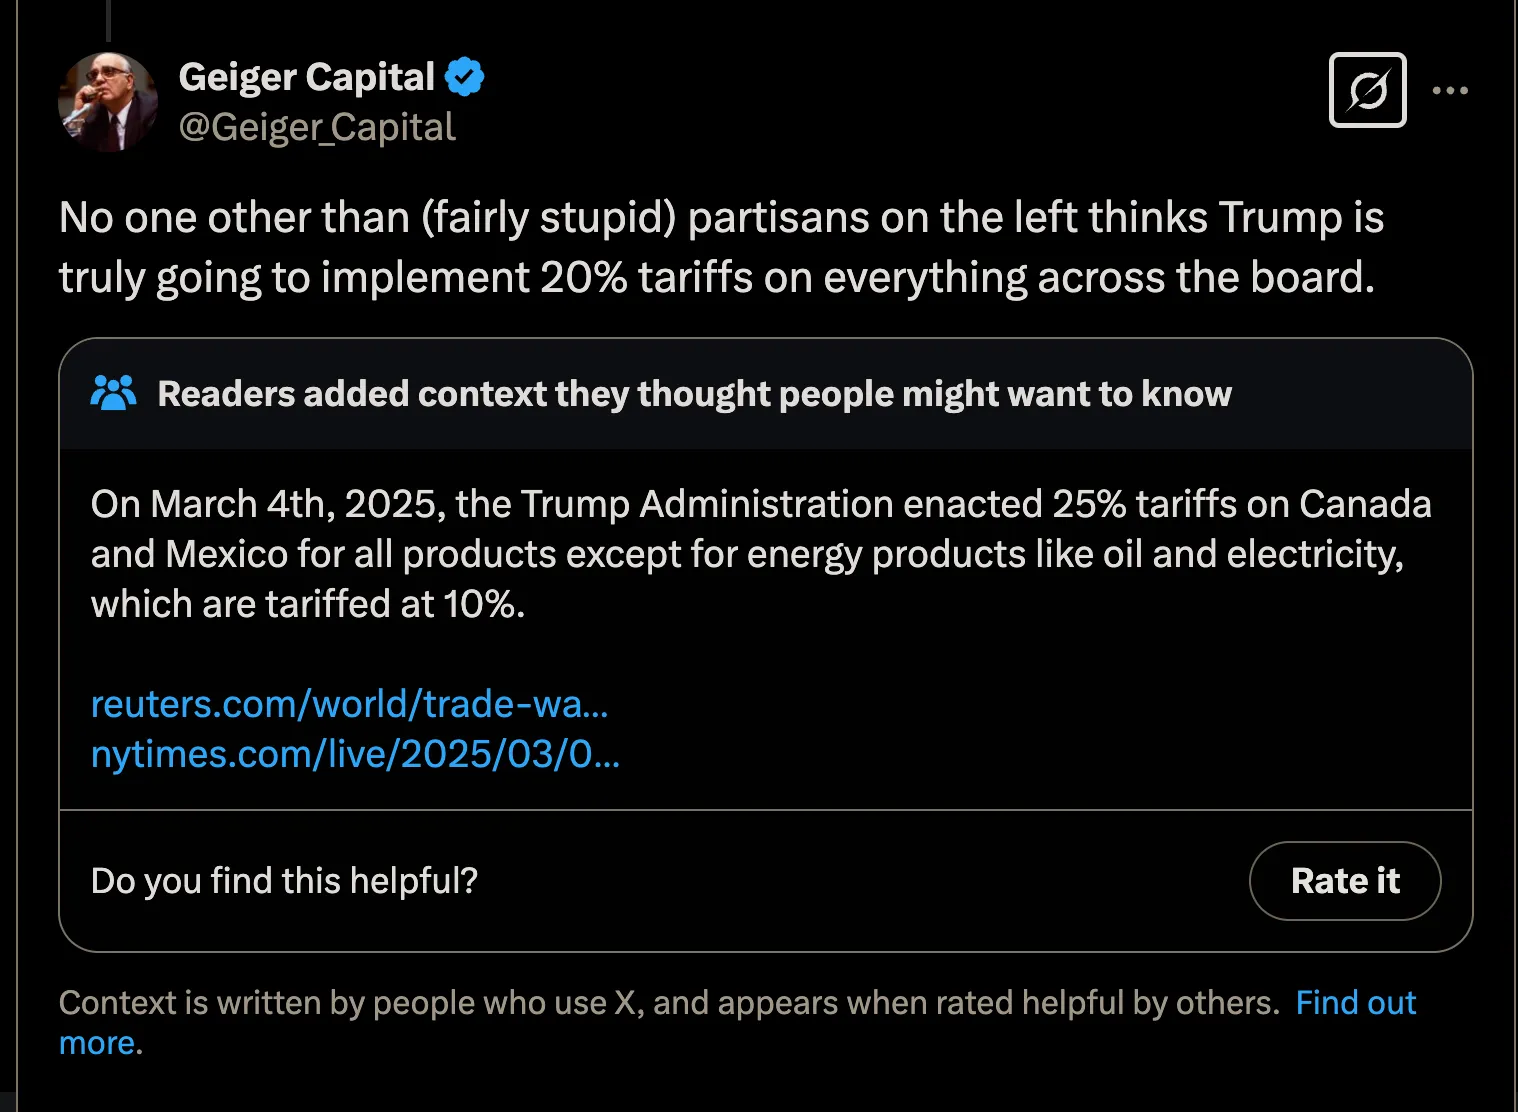Image resolution: width=1518 pixels, height=1112 pixels.
Task: Open the nytimes.com live coverage link
Action: point(355,755)
